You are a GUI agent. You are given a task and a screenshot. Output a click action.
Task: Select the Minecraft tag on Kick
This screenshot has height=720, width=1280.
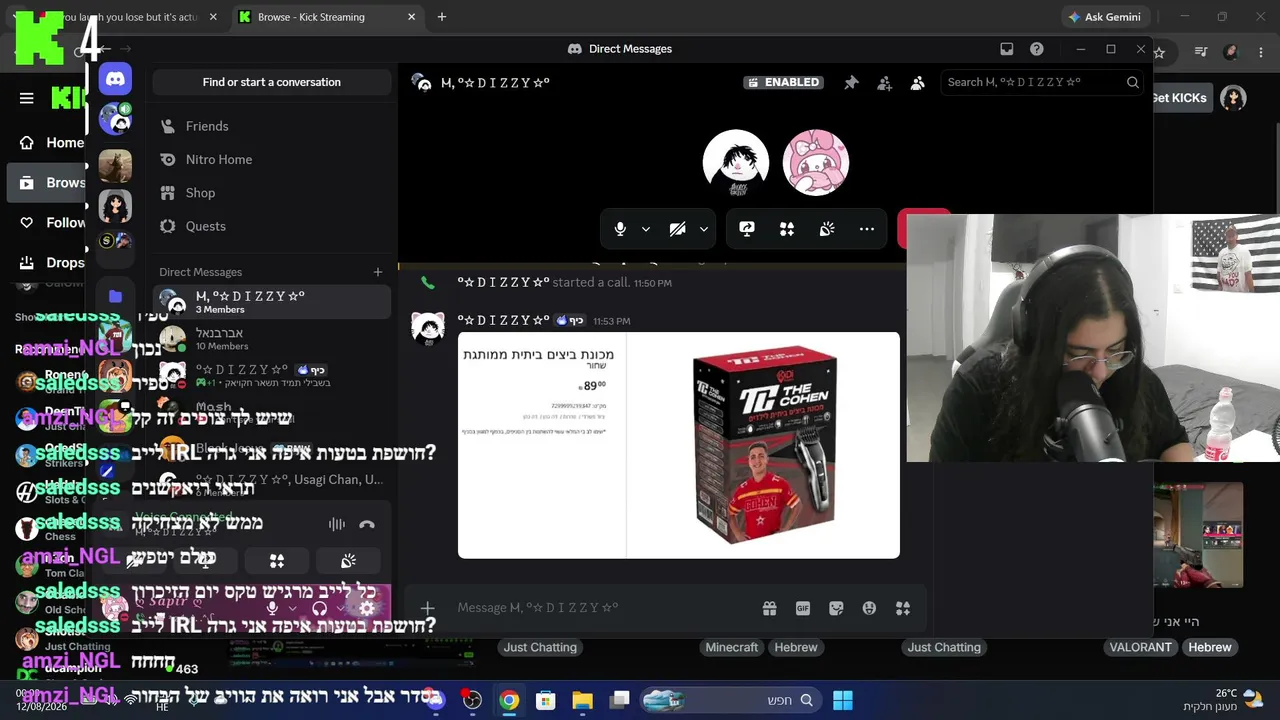coord(732,647)
